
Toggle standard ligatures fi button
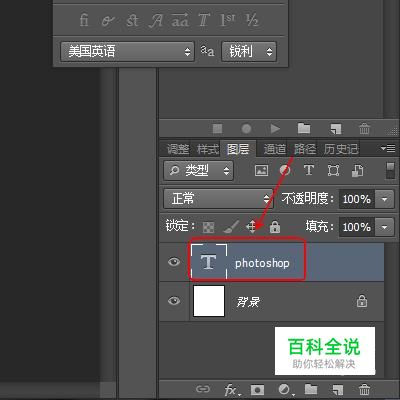coord(84,20)
